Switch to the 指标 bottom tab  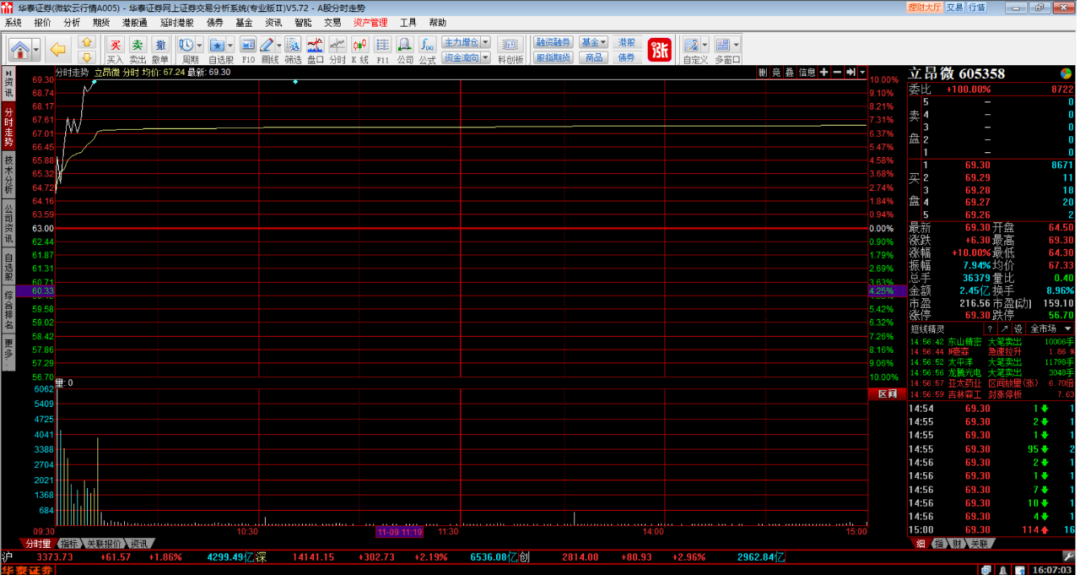pyautogui.click(x=70, y=544)
